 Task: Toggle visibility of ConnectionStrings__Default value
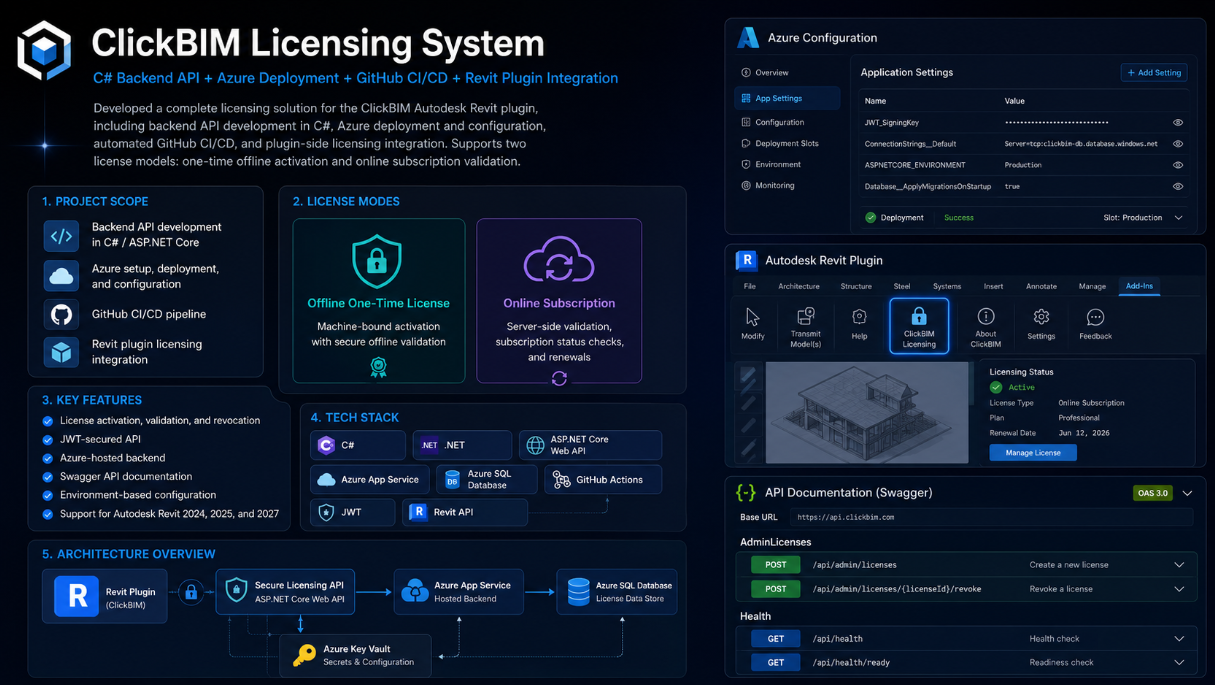click(1178, 144)
